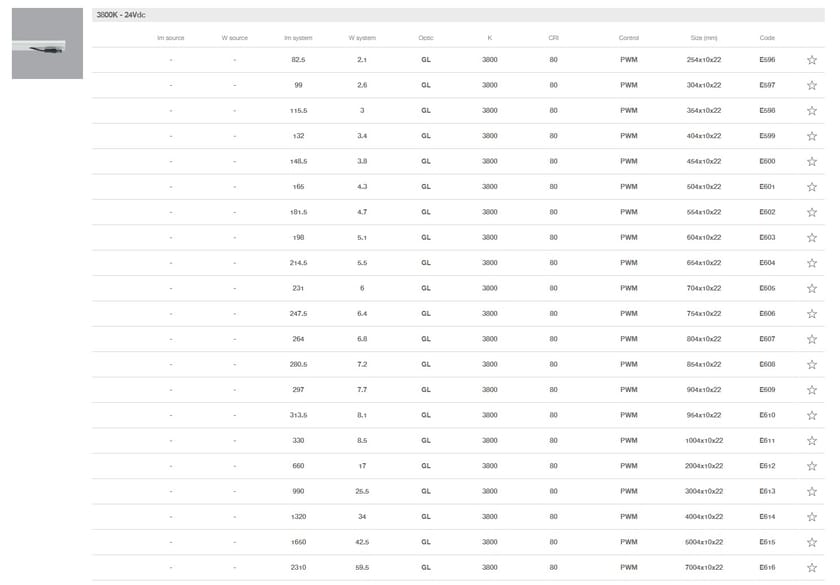Image resolution: width=840 pixels, height=585 pixels.
Task: Open product code E615 link
Action: (767, 542)
